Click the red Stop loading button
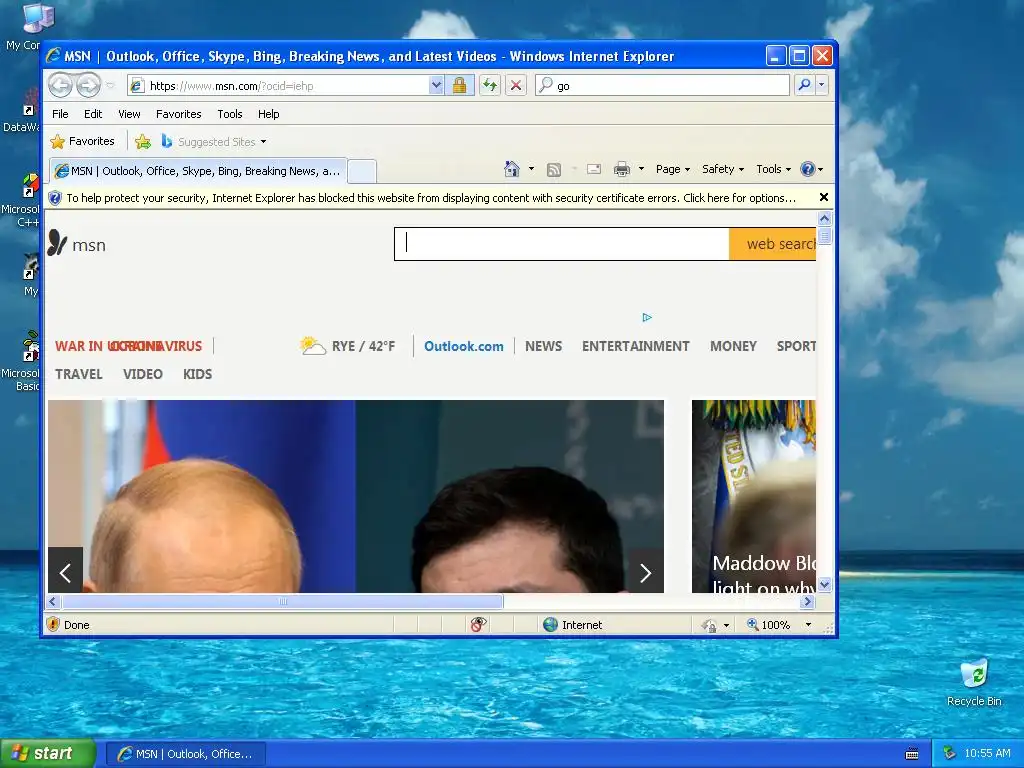The image size is (1024, 768). tap(516, 86)
